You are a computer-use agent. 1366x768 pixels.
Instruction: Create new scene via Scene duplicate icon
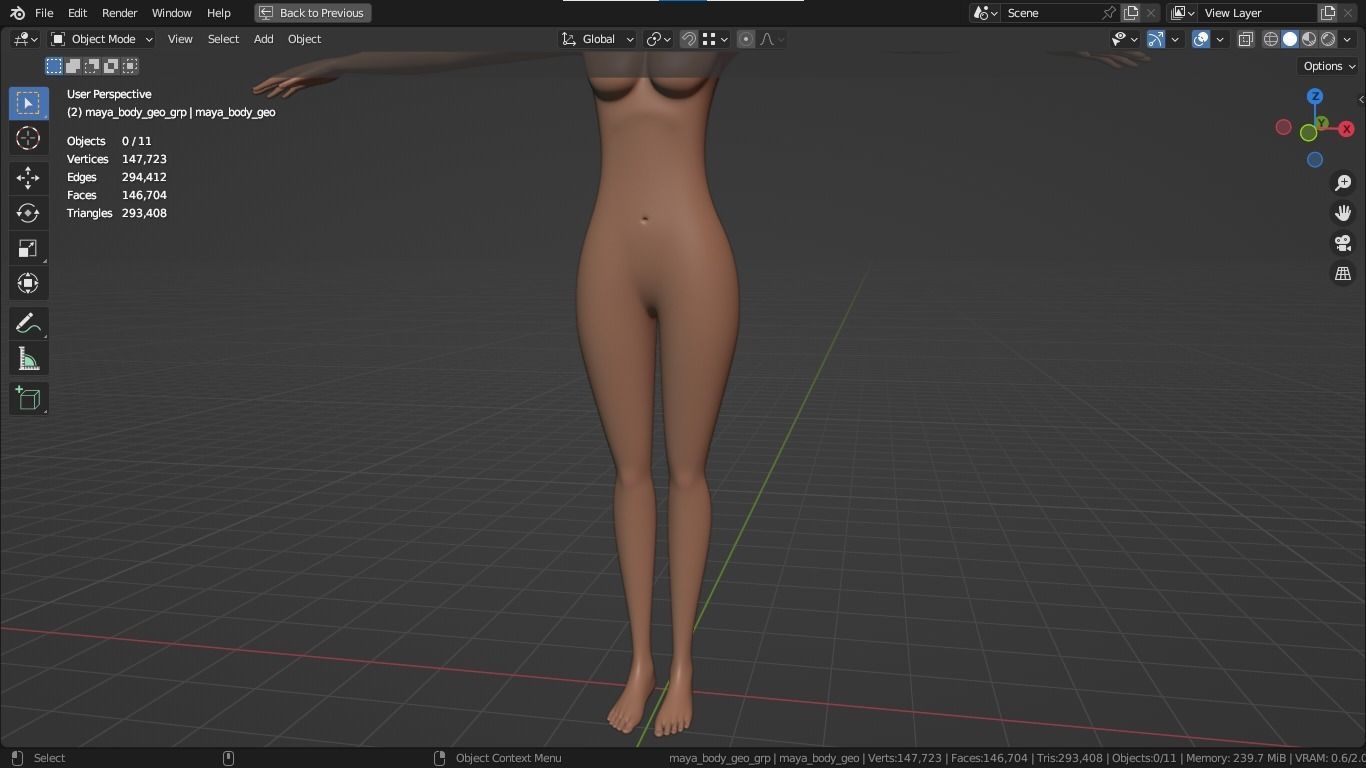1131,13
